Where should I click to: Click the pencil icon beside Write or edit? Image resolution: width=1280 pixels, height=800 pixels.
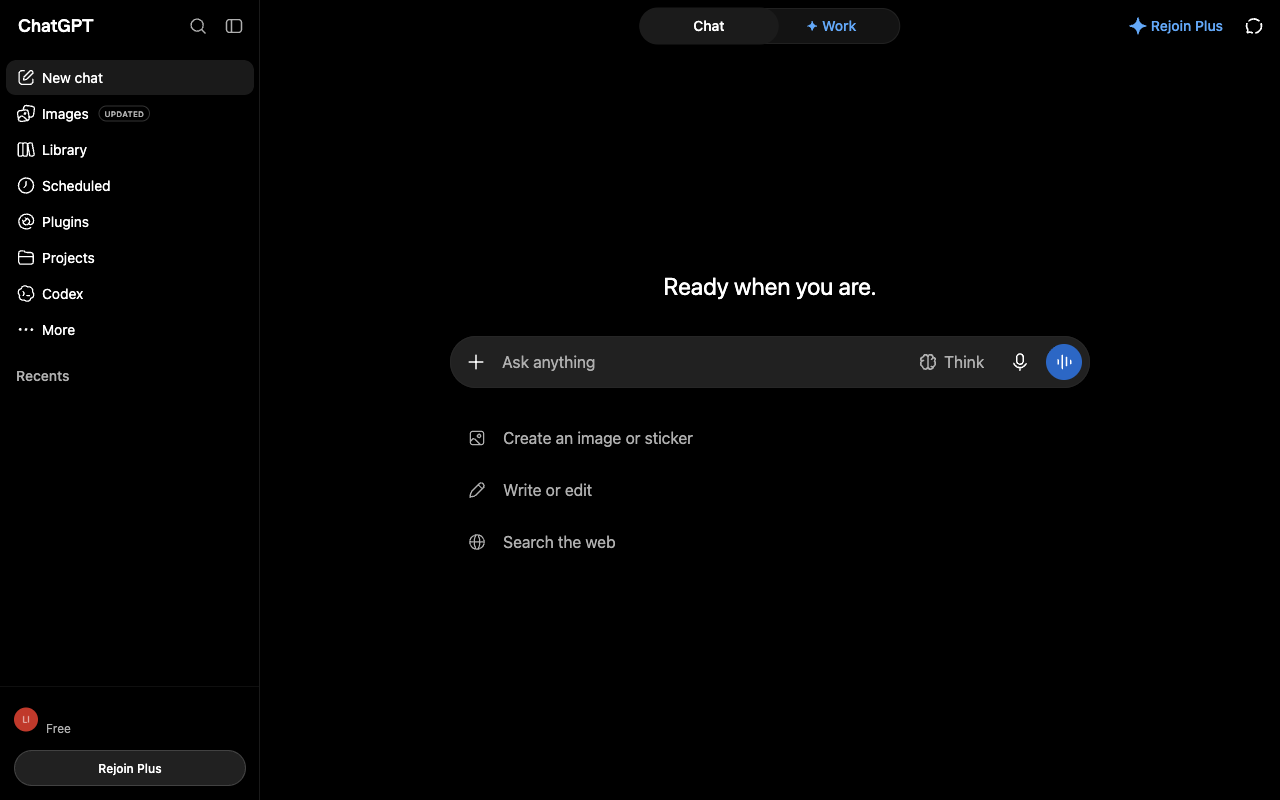(x=477, y=490)
